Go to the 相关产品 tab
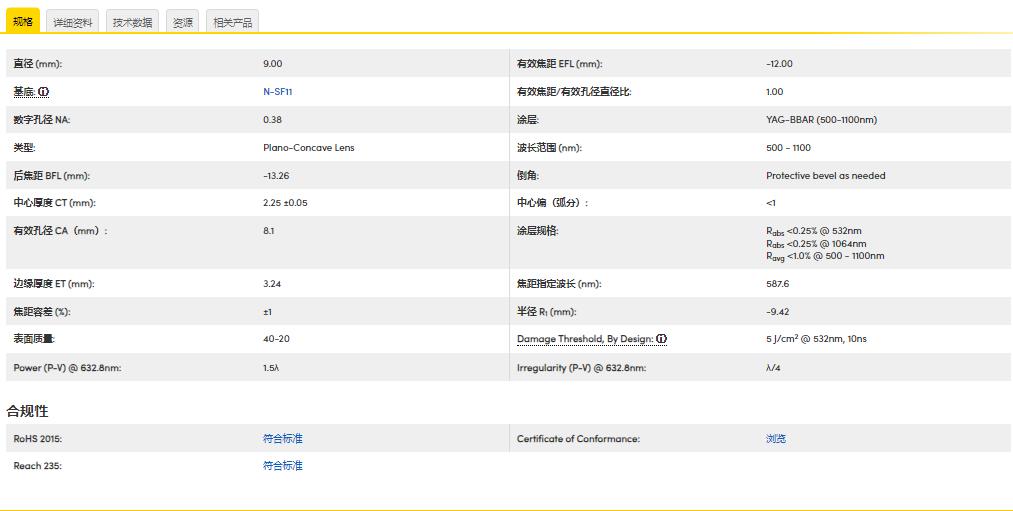The width and height of the screenshot is (1013, 511). [x=232, y=22]
